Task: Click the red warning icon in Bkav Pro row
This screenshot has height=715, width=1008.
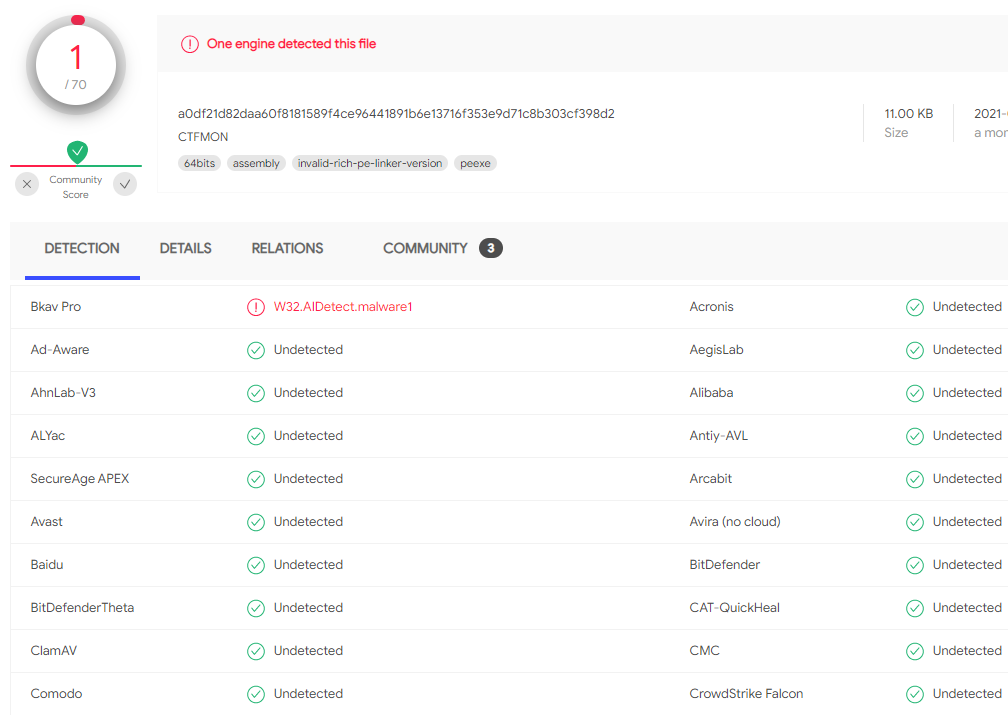Action: point(256,307)
